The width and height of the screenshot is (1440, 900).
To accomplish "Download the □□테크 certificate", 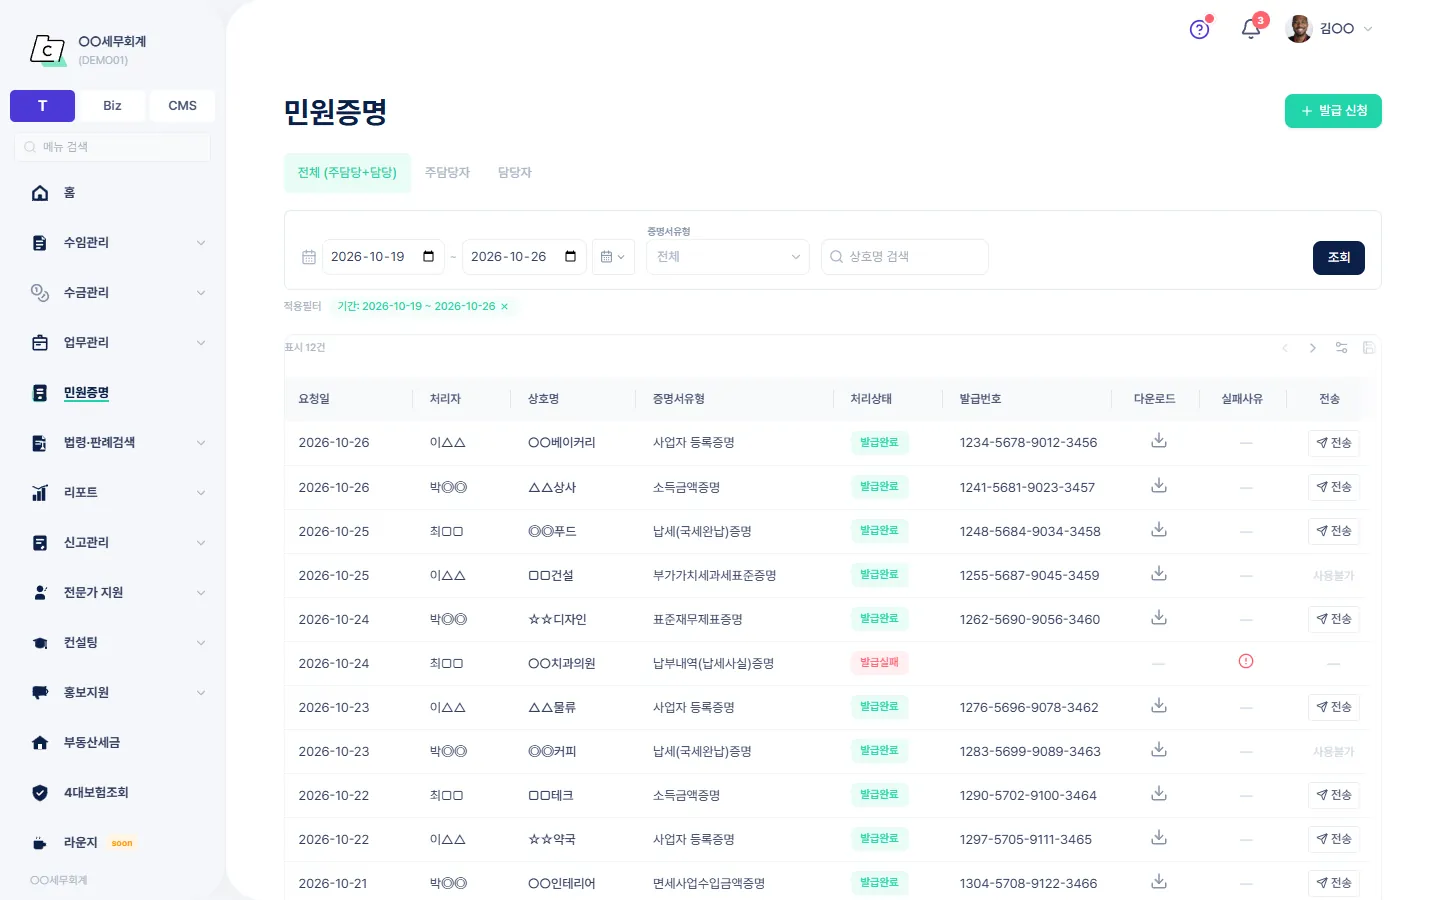I will click(1159, 793).
